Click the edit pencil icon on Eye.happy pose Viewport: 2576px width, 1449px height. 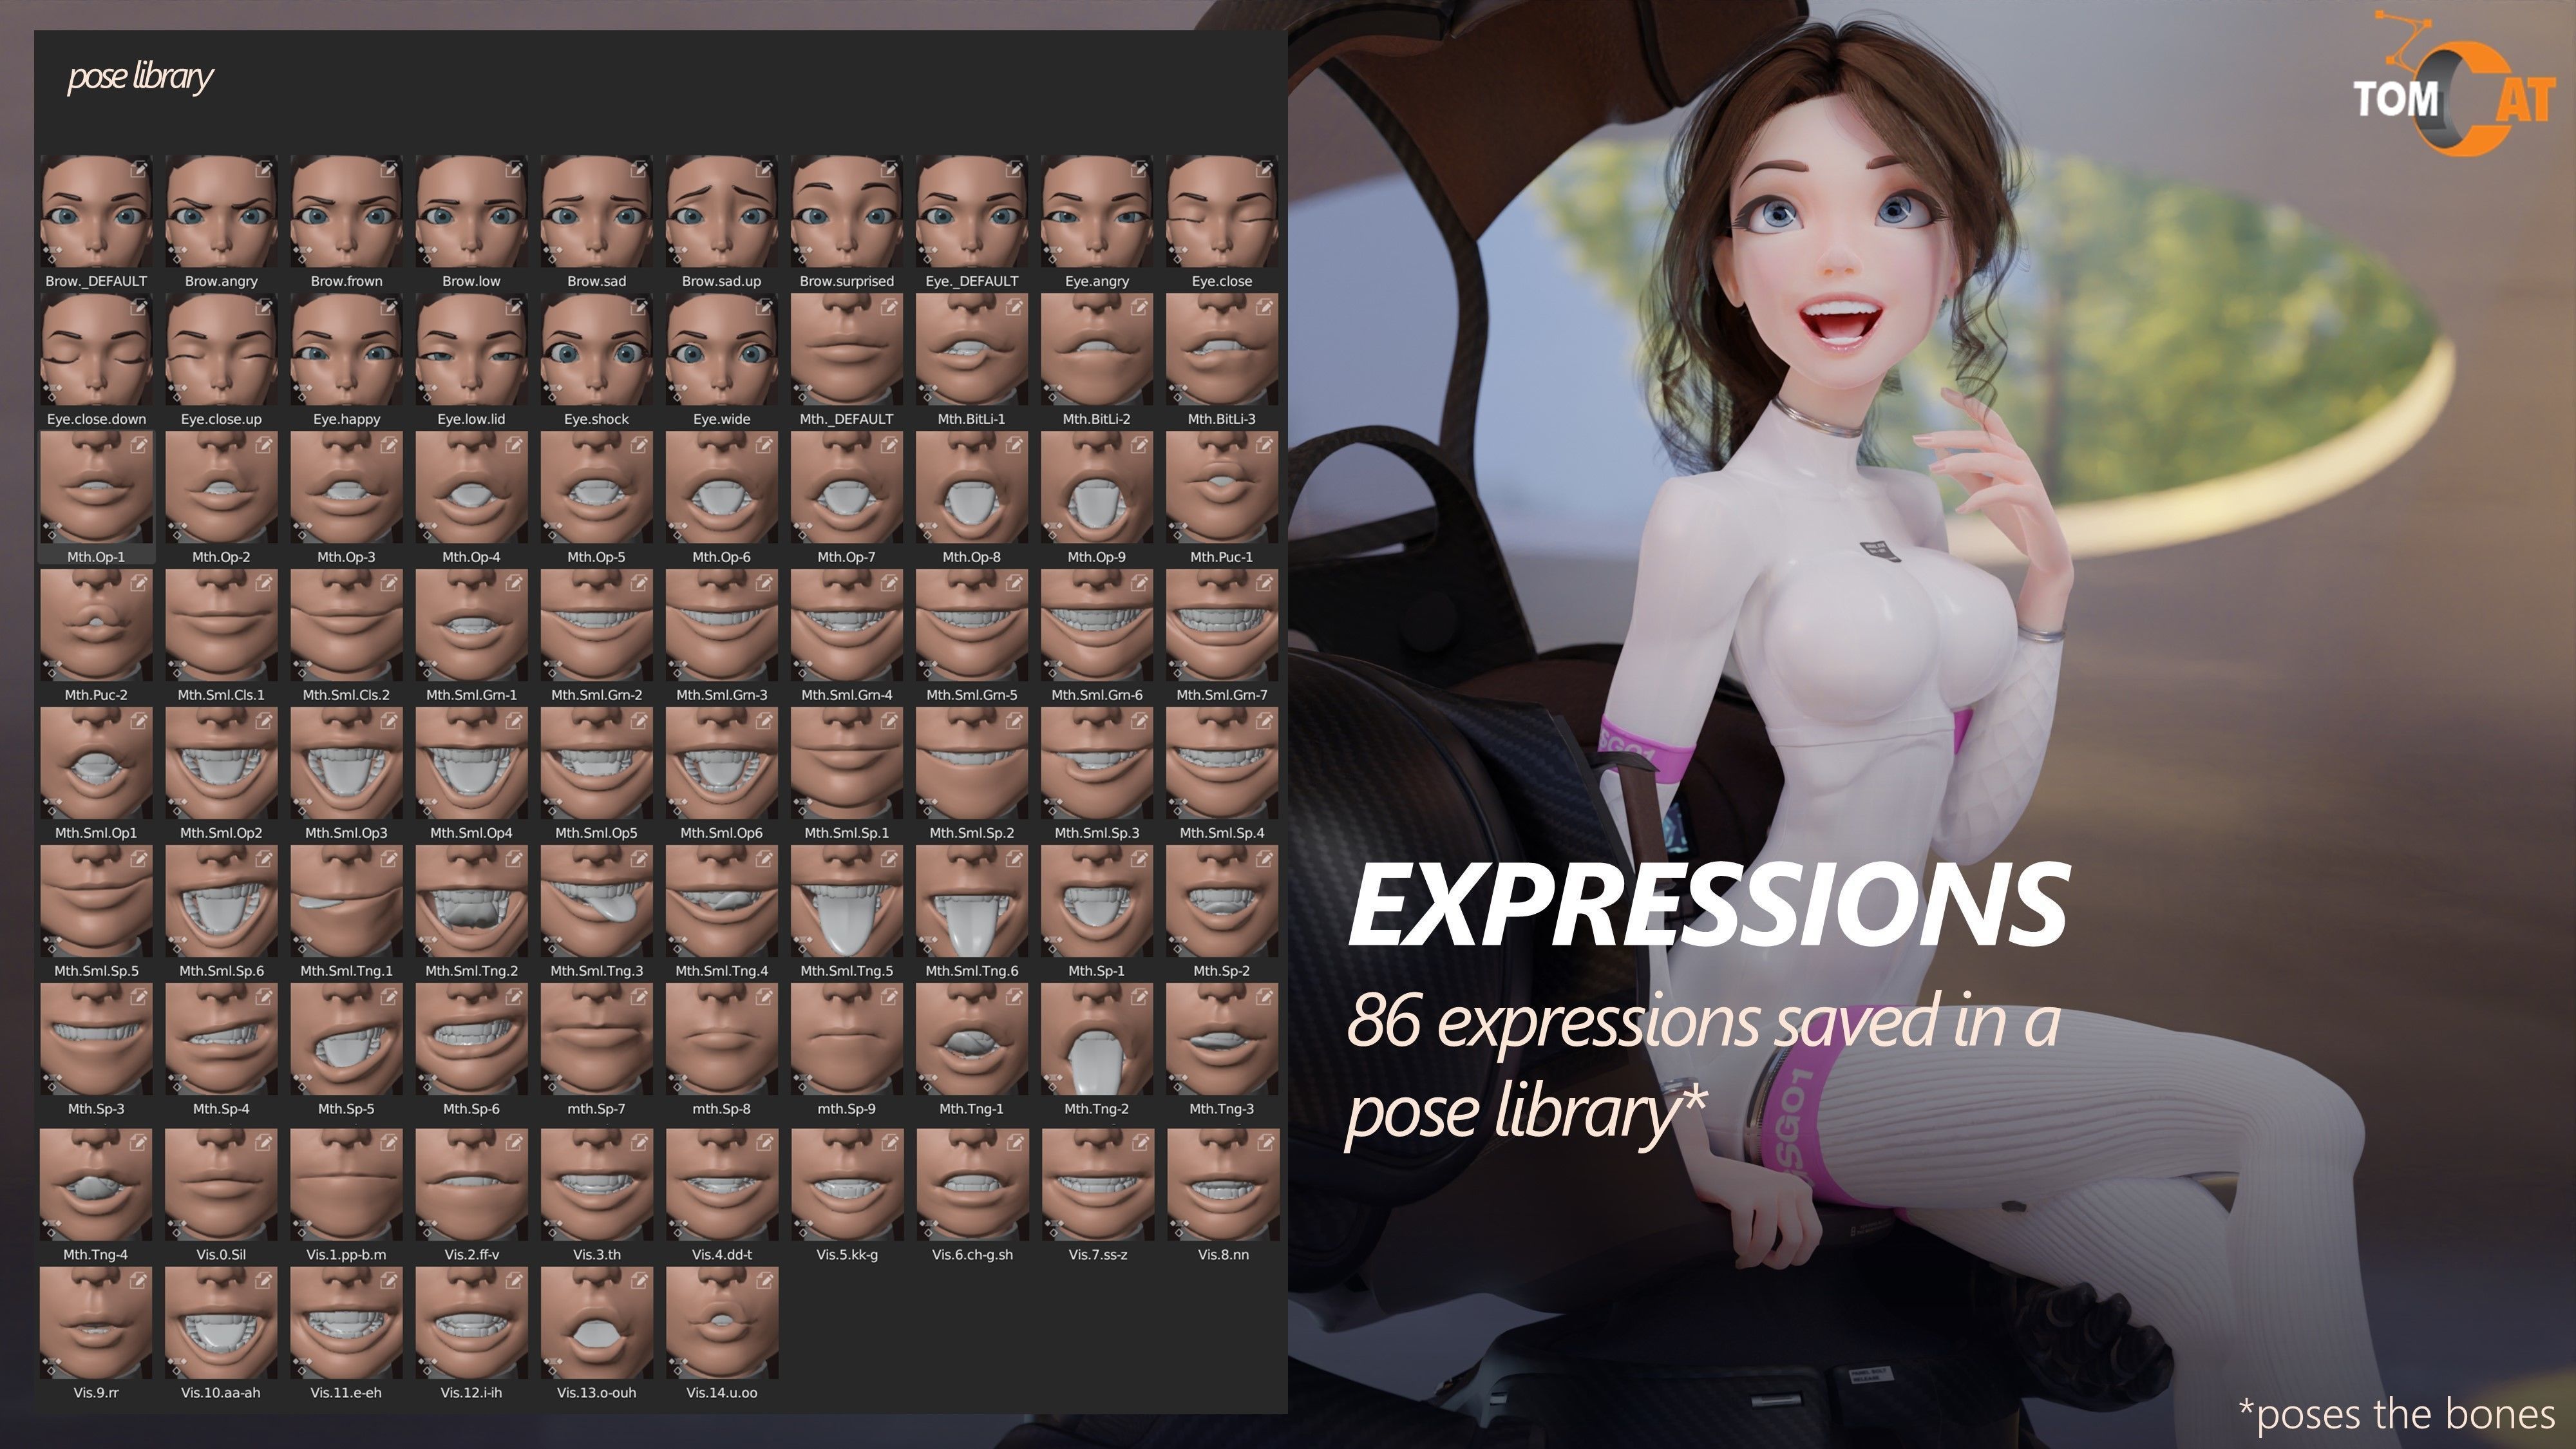[x=389, y=308]
